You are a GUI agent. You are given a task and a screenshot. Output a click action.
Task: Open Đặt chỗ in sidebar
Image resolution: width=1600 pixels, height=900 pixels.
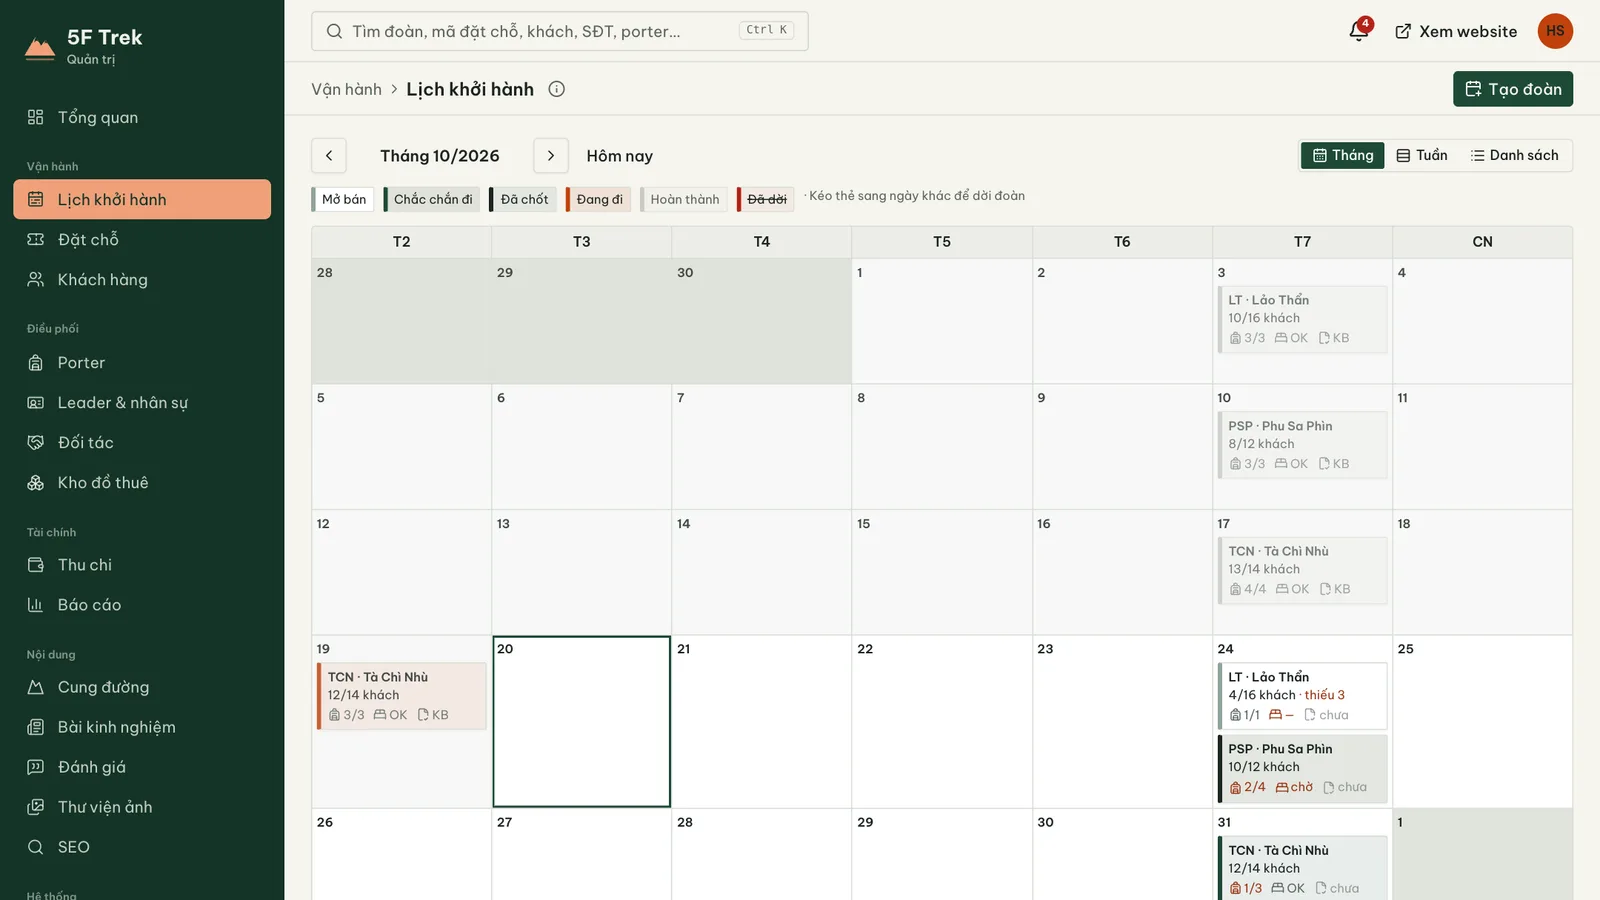click(142, 239)
